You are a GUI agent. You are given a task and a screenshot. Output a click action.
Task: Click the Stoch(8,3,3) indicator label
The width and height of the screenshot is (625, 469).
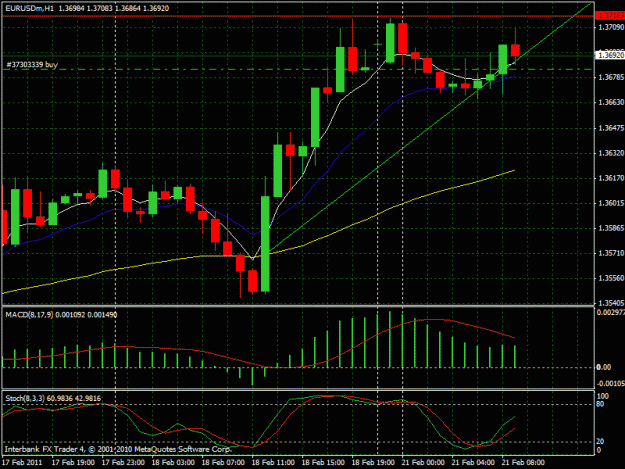pos(25,398)
